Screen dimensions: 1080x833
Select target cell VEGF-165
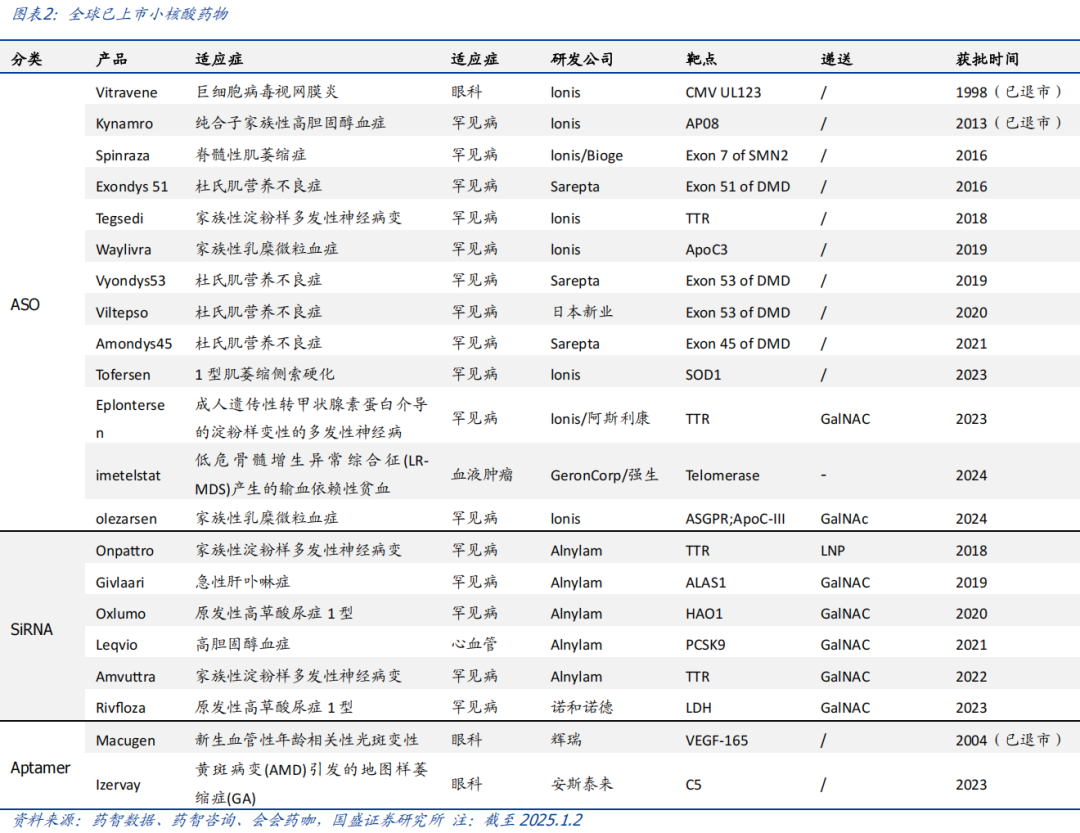716,741
